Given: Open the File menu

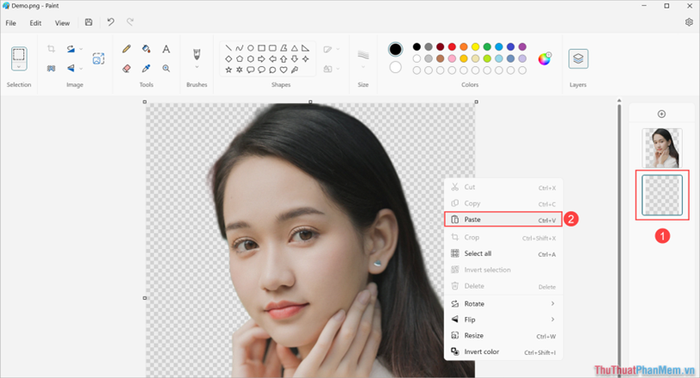Looking at the screenshot, I should [x=11, y=23].
